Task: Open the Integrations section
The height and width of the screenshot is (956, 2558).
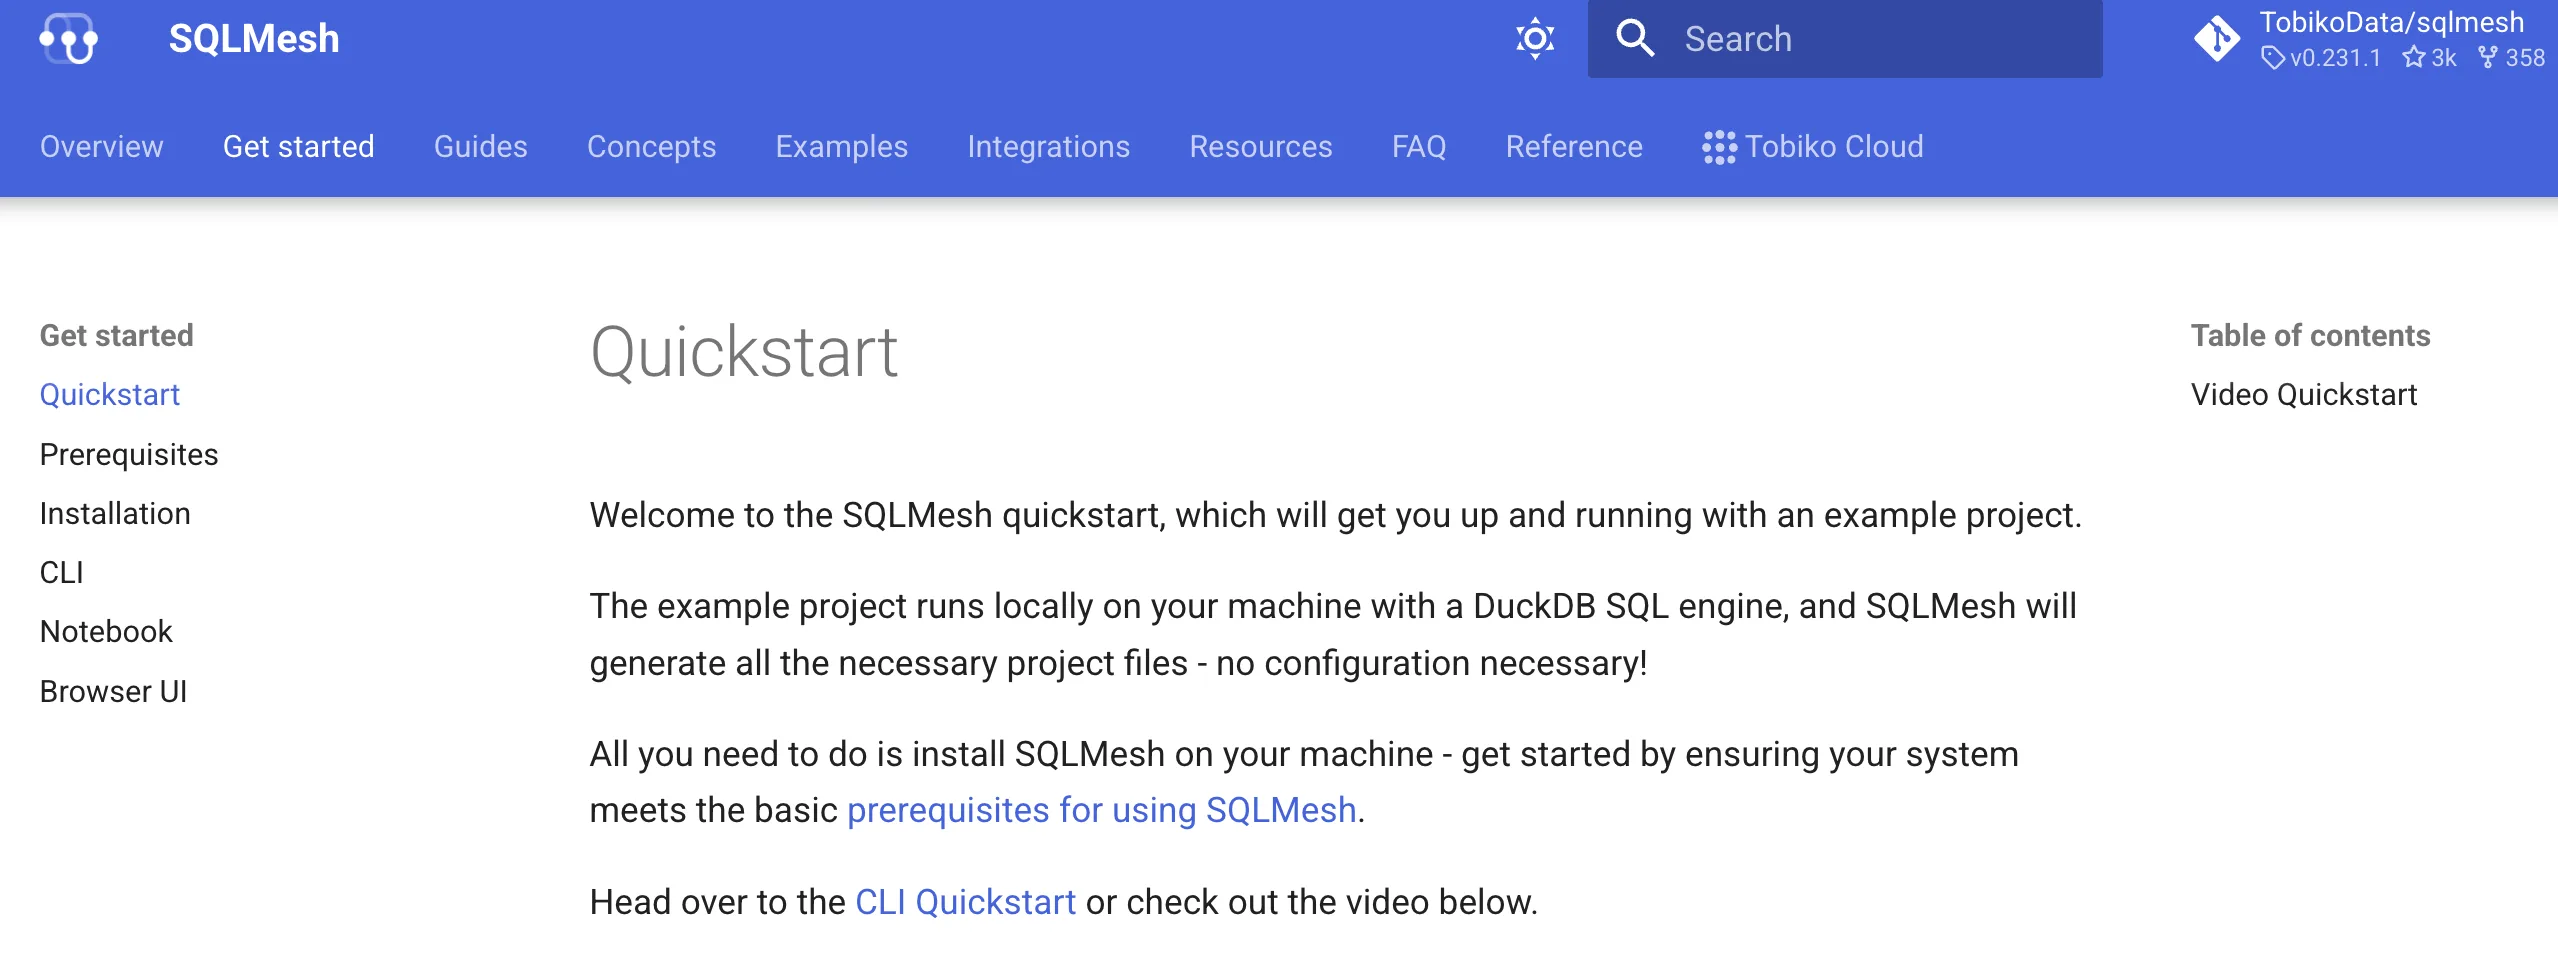Action: coord(1048,147)
